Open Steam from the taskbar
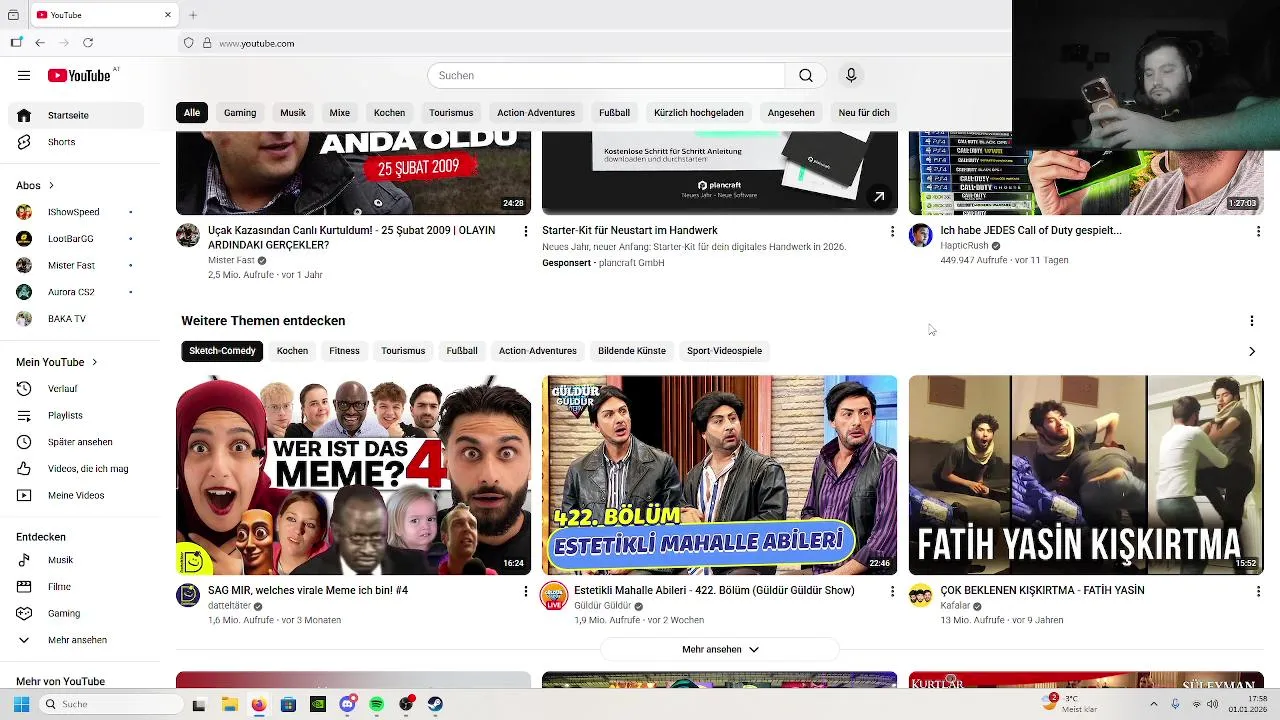The width and height of the screenshot is (1280, 720). [x=436, y=704]
